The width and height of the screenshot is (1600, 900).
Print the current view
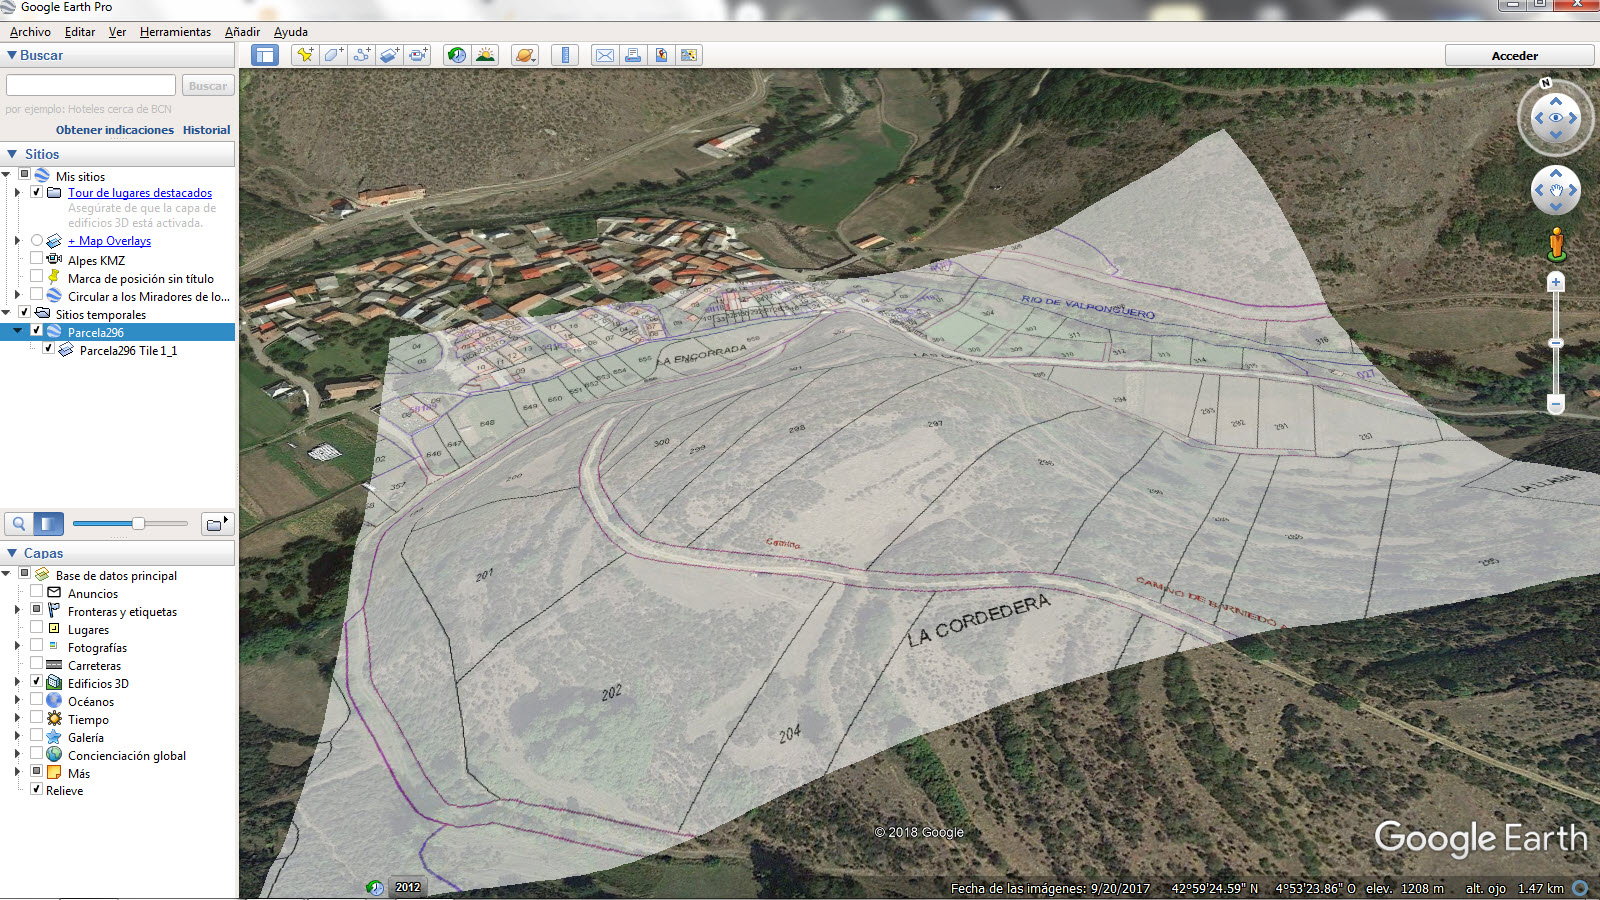(x=632, y=55)
